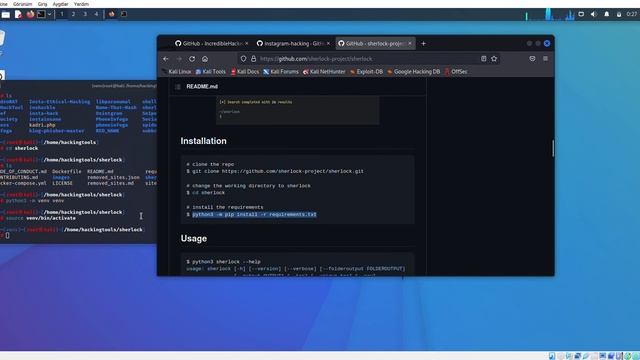The width and height of the screenshot is (640, 360).
Task: Open the Google Hacking DB bookmark
Action: click(413, 71)
